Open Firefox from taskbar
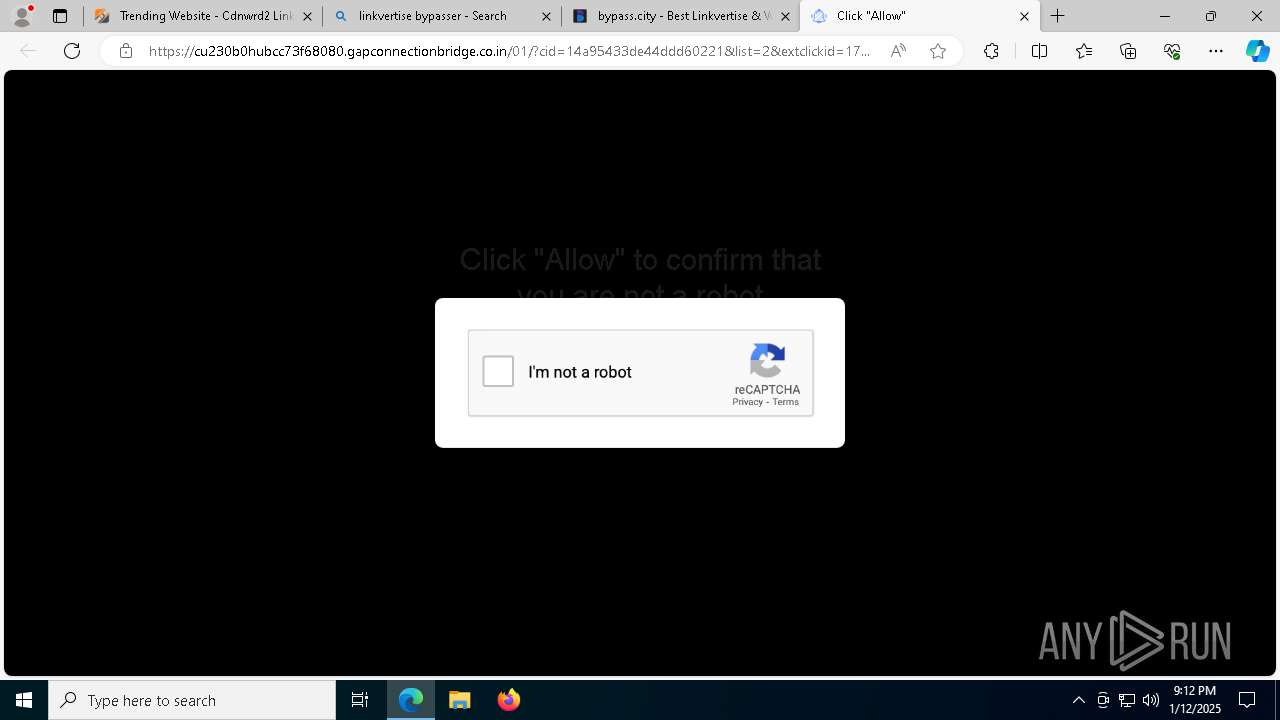The image size is (1280, 720). coord(509,700)
